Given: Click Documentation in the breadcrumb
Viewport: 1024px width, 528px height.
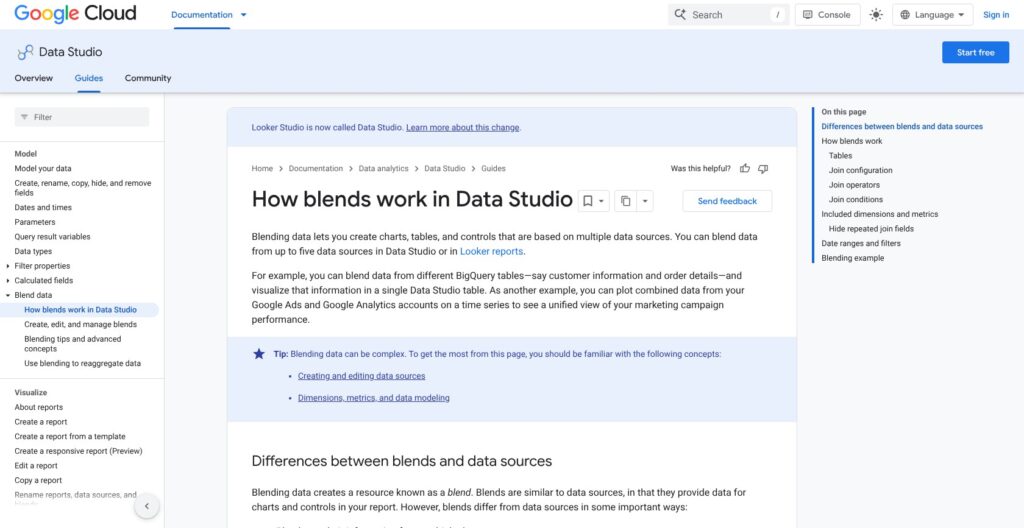Looking at the screenshot, I should click(315, 169).
